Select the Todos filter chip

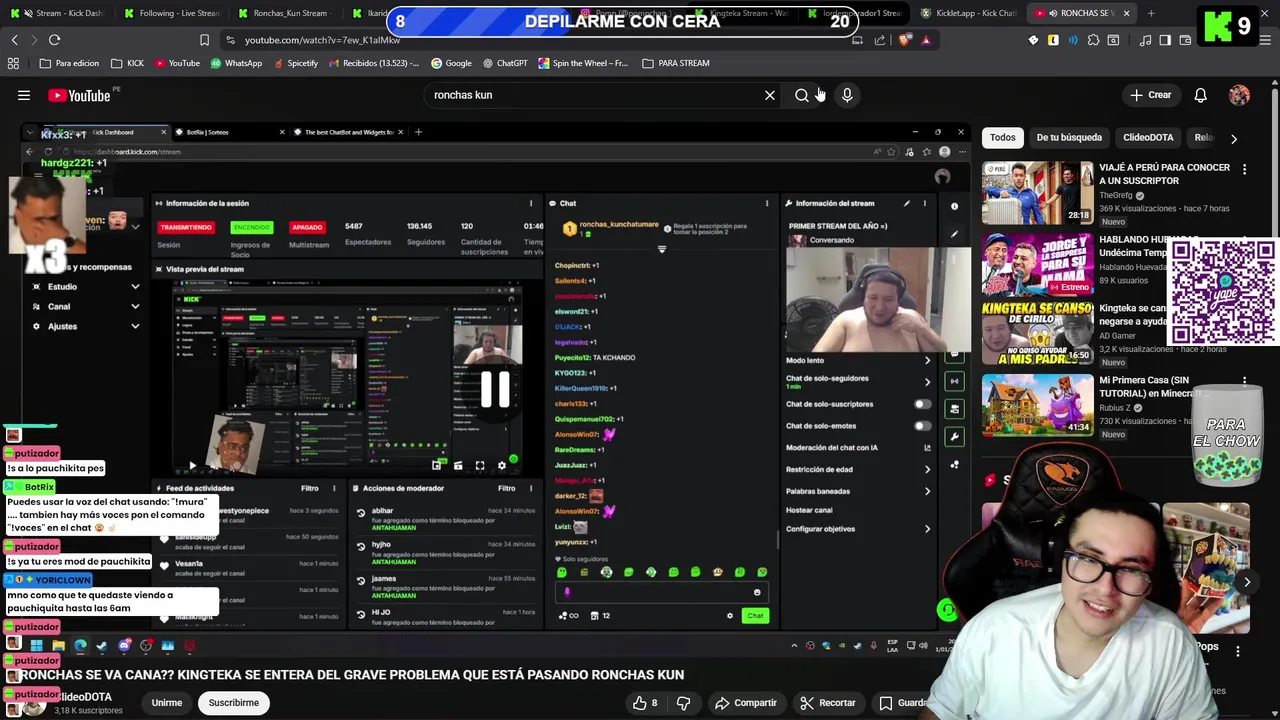pos(1003,138)
